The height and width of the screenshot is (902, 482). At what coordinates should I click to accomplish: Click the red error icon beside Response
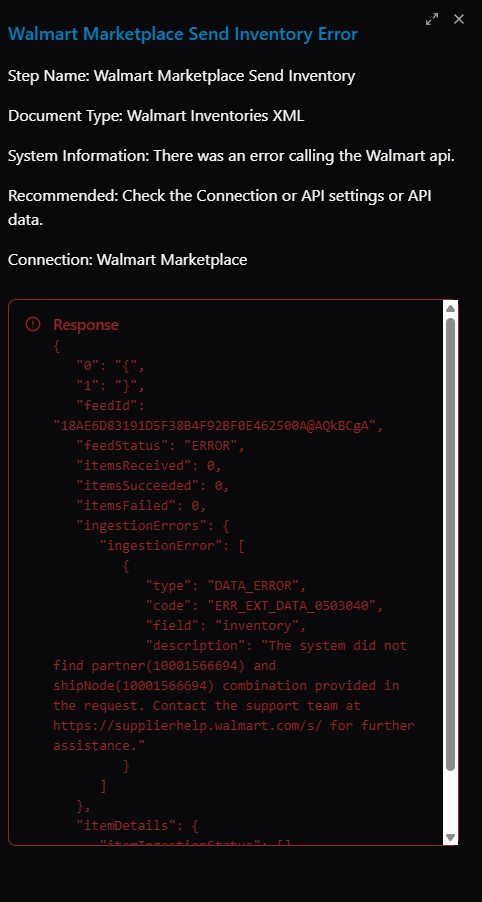(x=33, y=324)
